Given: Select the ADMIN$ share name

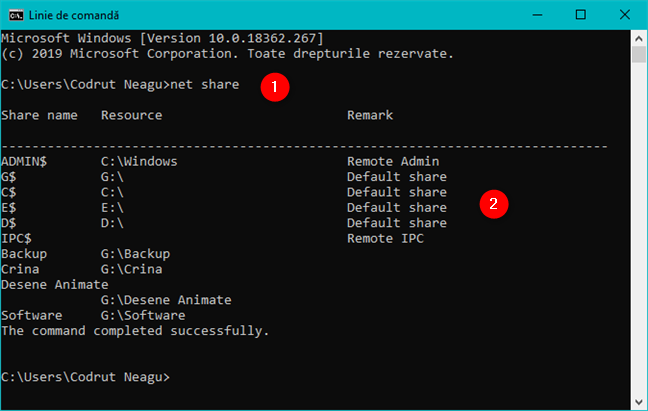Looking at the screenshot, I should (x=24, y=161).
